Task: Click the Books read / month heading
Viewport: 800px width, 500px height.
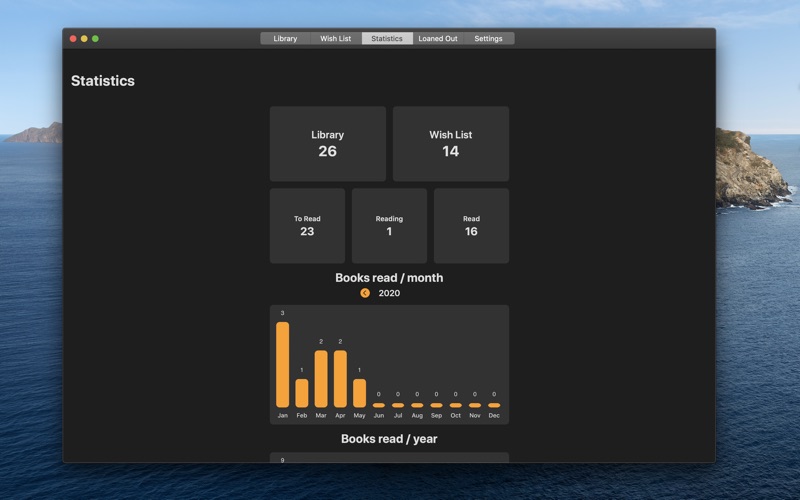Action: [x=389, y=278]
